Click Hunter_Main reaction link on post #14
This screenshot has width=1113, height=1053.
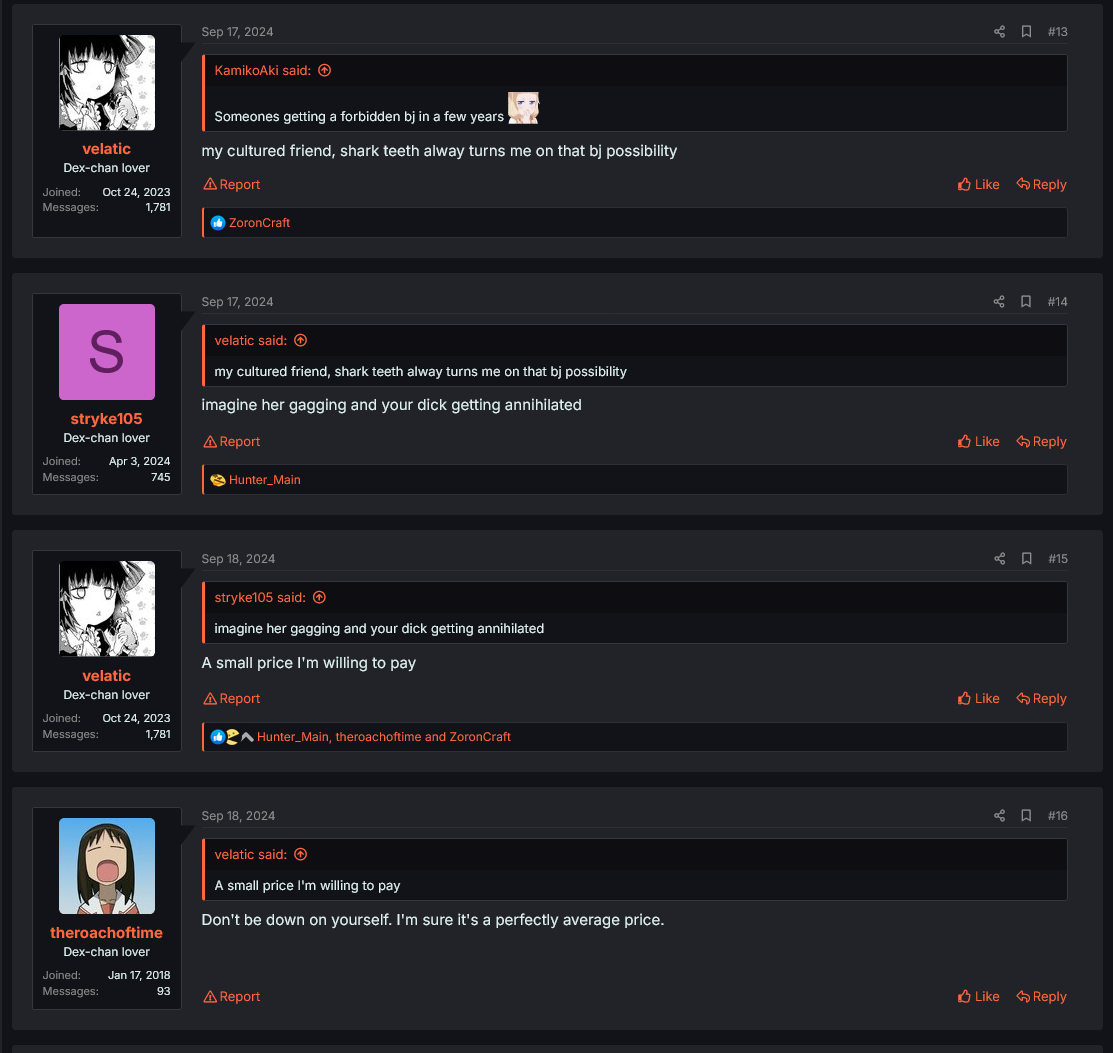click(x=264, y=480)
